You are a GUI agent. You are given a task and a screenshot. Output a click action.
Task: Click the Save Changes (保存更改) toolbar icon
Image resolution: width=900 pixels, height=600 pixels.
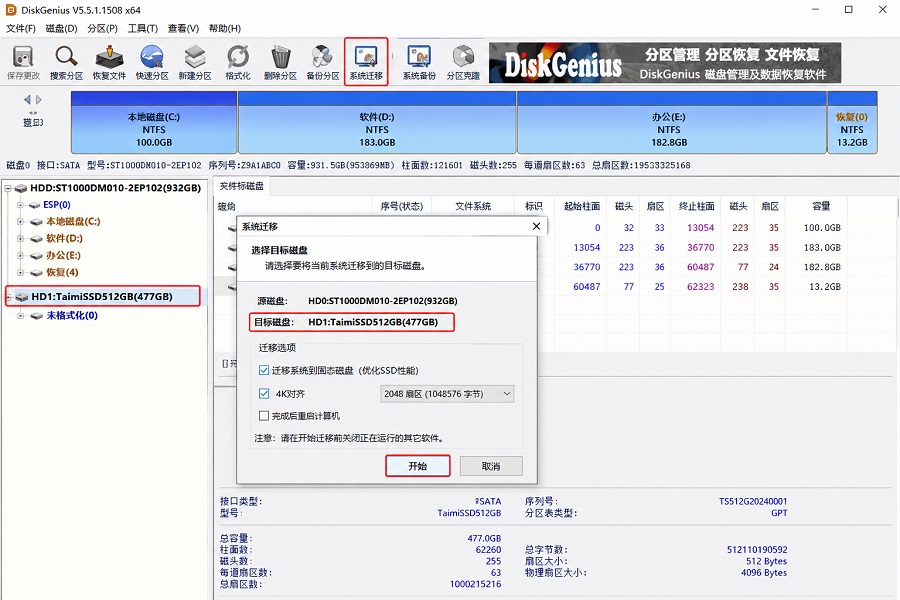click(24, 63)
